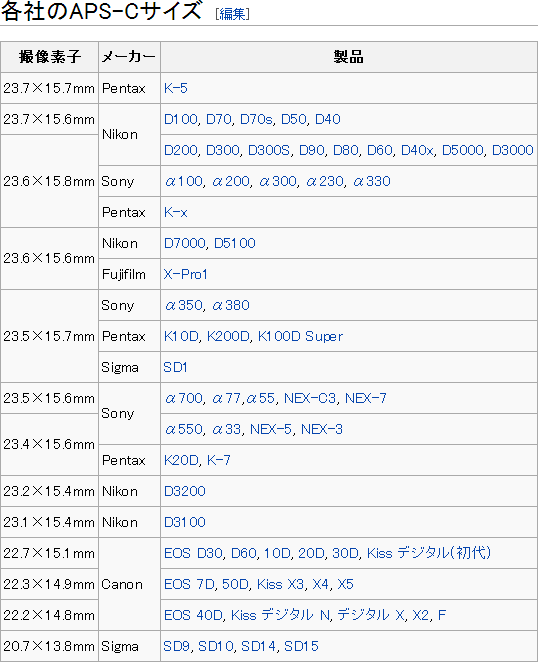The height and width of the screenshot is (662, 538).
Task: Click the 編集 edit link beside the heading
Action: point(232,14)
